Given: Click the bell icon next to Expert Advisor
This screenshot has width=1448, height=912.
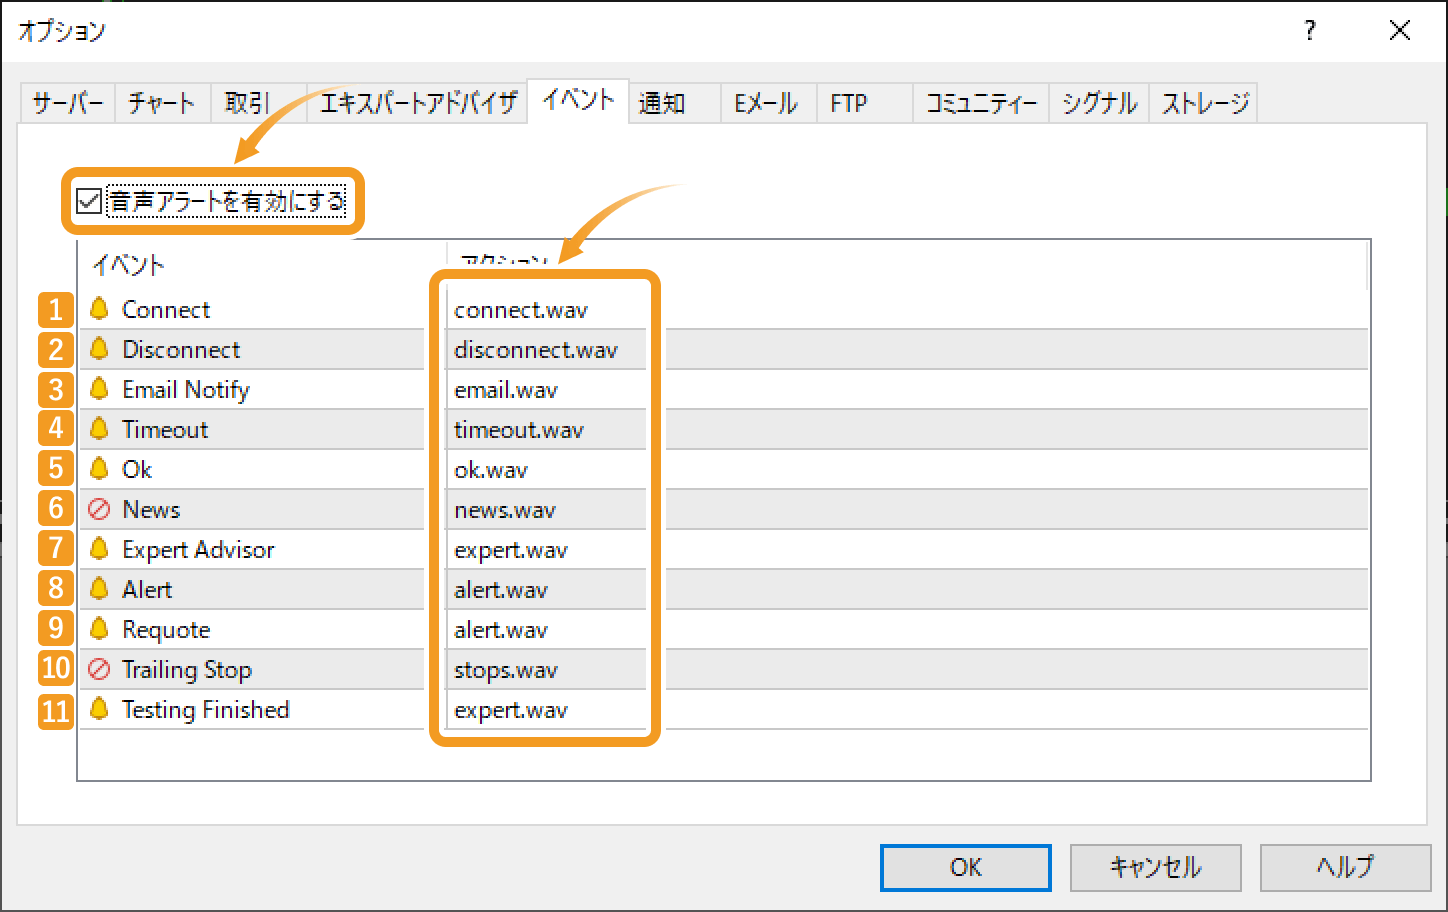Looking at the screenshot, I should [99, 549].
